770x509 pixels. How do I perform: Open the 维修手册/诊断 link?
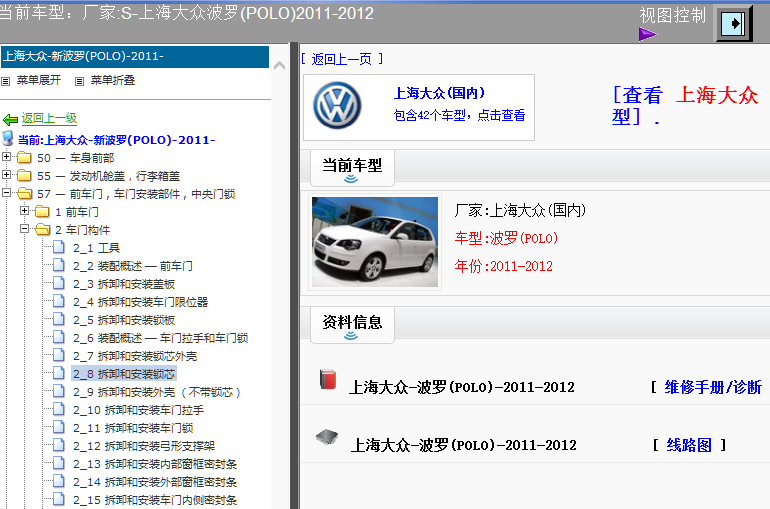click(x=713, y=387)
